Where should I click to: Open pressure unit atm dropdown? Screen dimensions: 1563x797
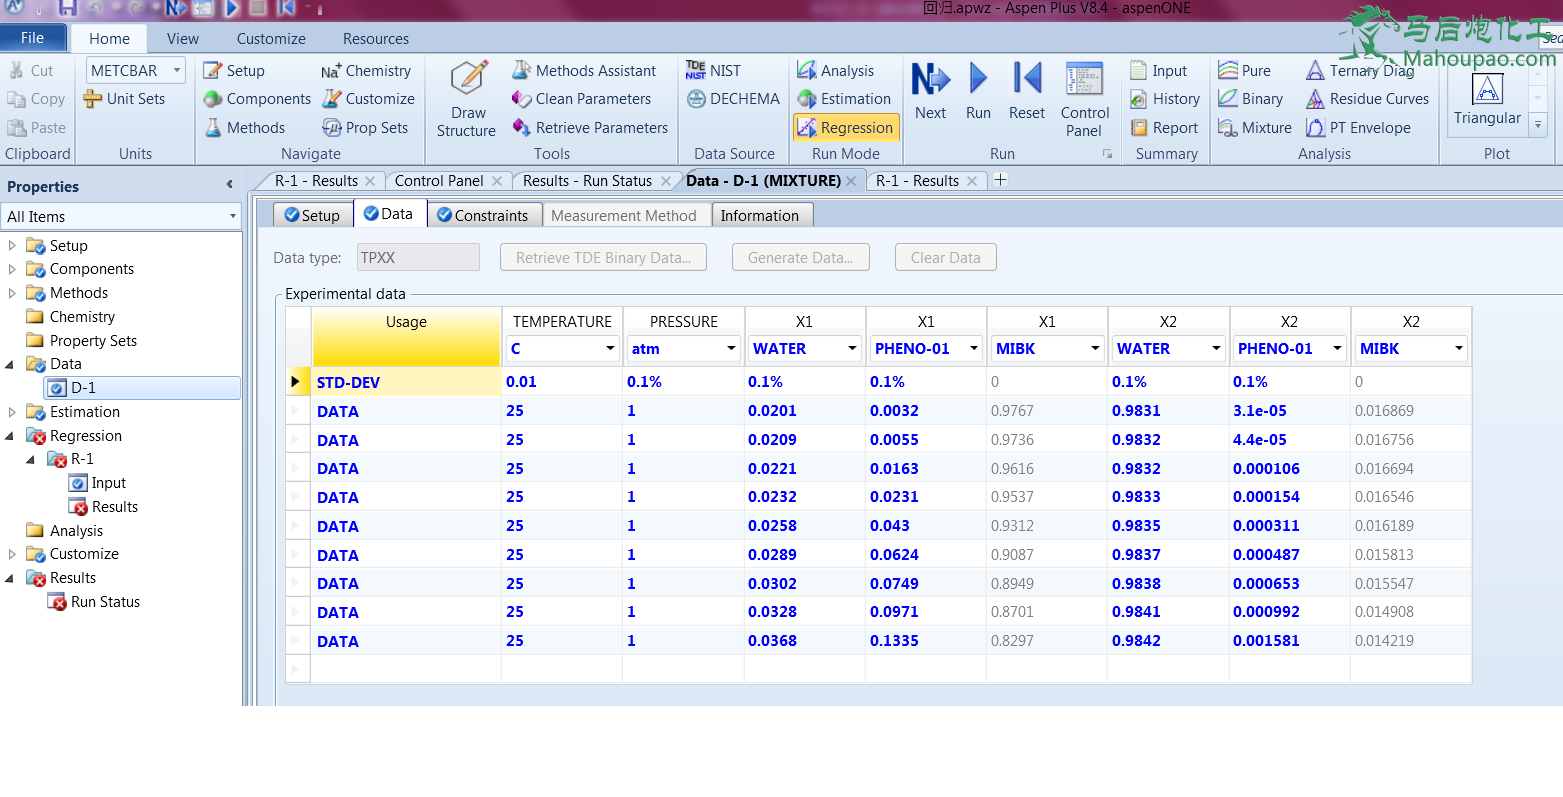pos(731,349)
